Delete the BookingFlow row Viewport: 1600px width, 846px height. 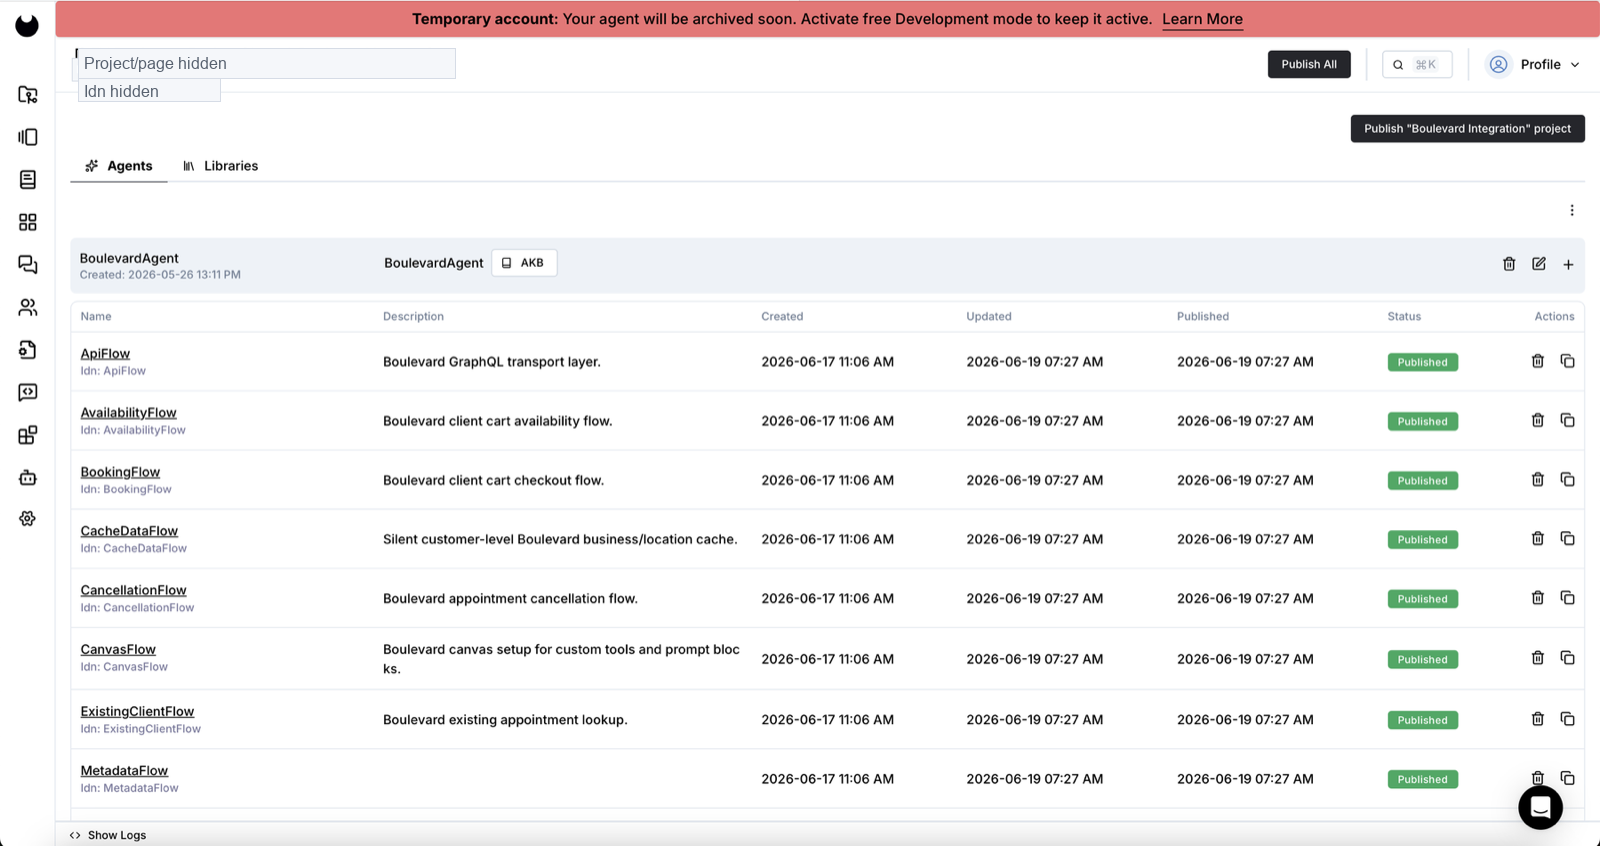click(x=1538, y=479)
